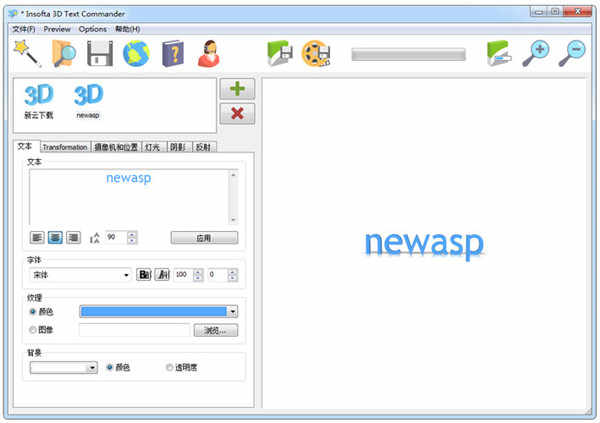600x423 pixels.
Task: Open the 文件(F) menu
Action: pyautogui.click(x=24, y=29)
